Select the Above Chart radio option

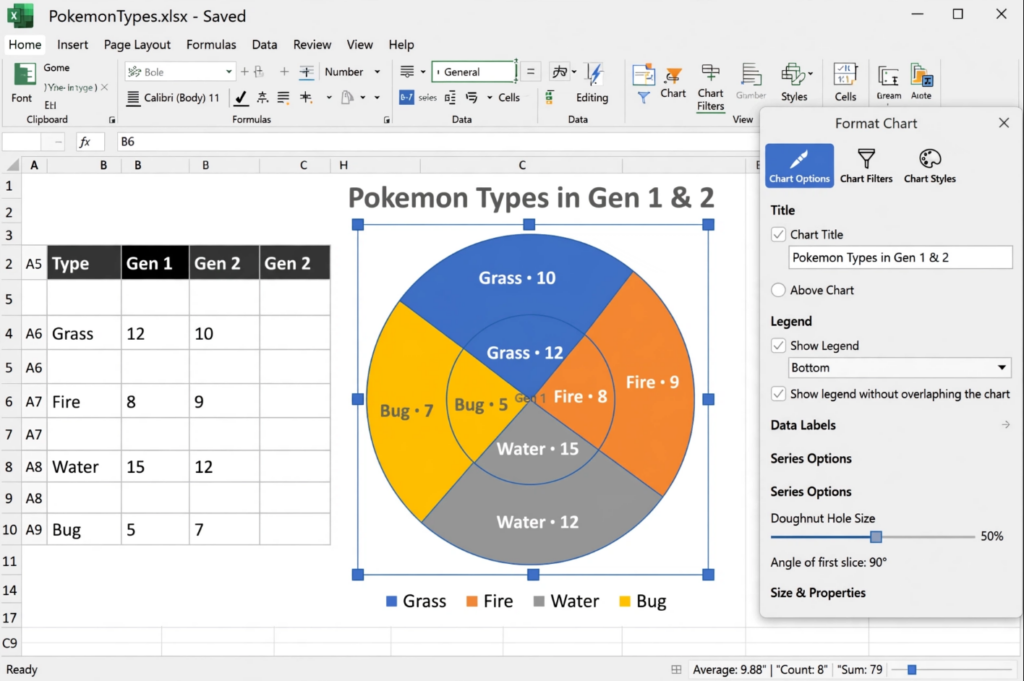pyautogui.click(x=778, y=290)
